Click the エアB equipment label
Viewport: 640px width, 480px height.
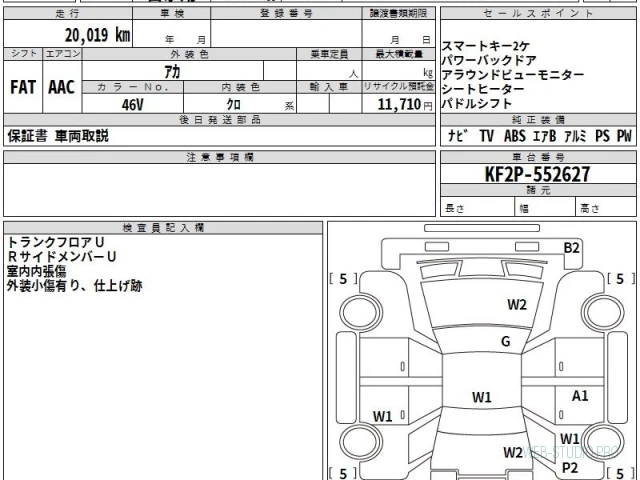545,136
